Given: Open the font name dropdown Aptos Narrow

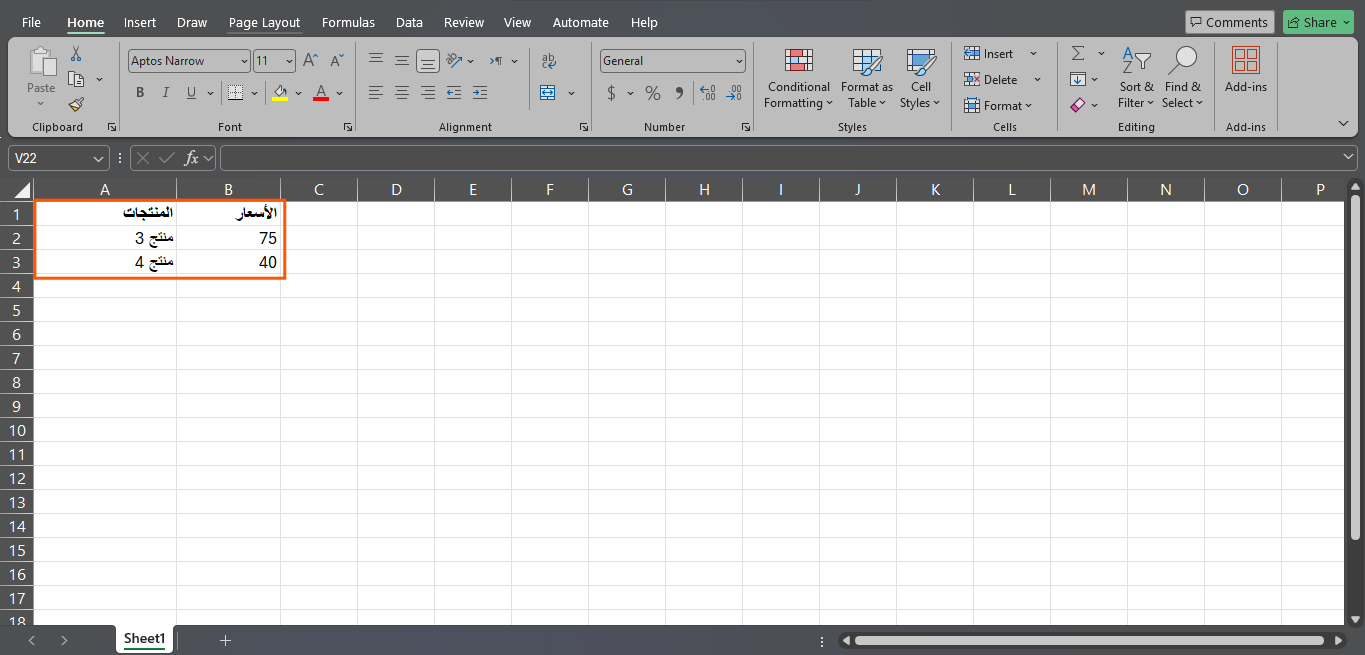Looking at the screenshot, I should pyautogui.click(x=188, y=61).
